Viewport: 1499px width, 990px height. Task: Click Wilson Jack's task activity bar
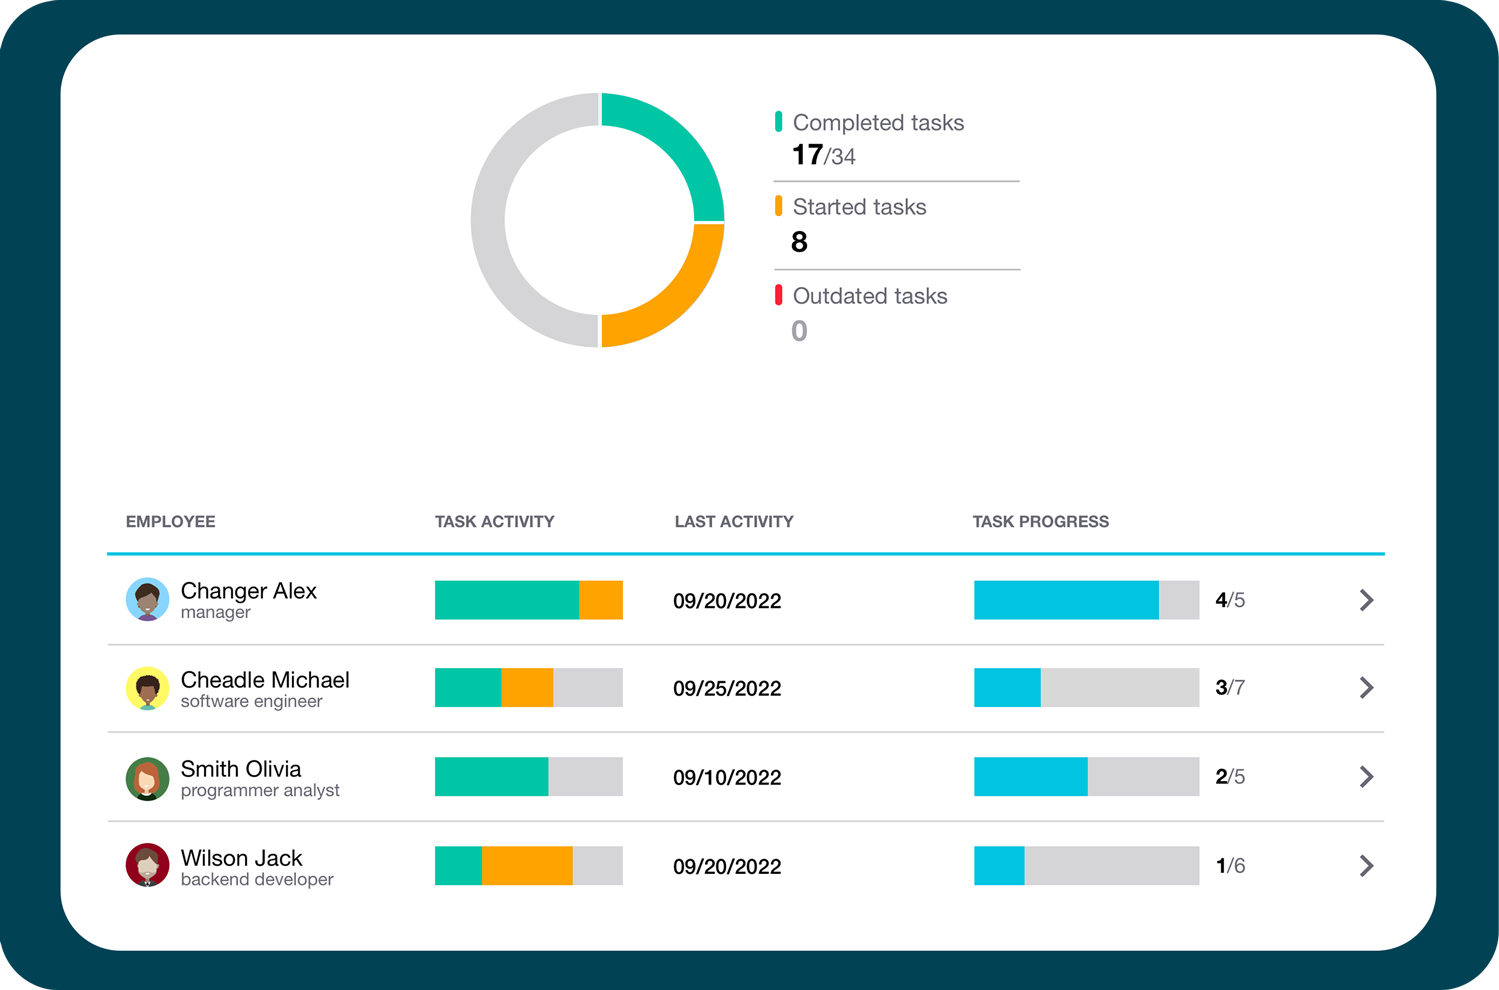(x=528, y=866)
